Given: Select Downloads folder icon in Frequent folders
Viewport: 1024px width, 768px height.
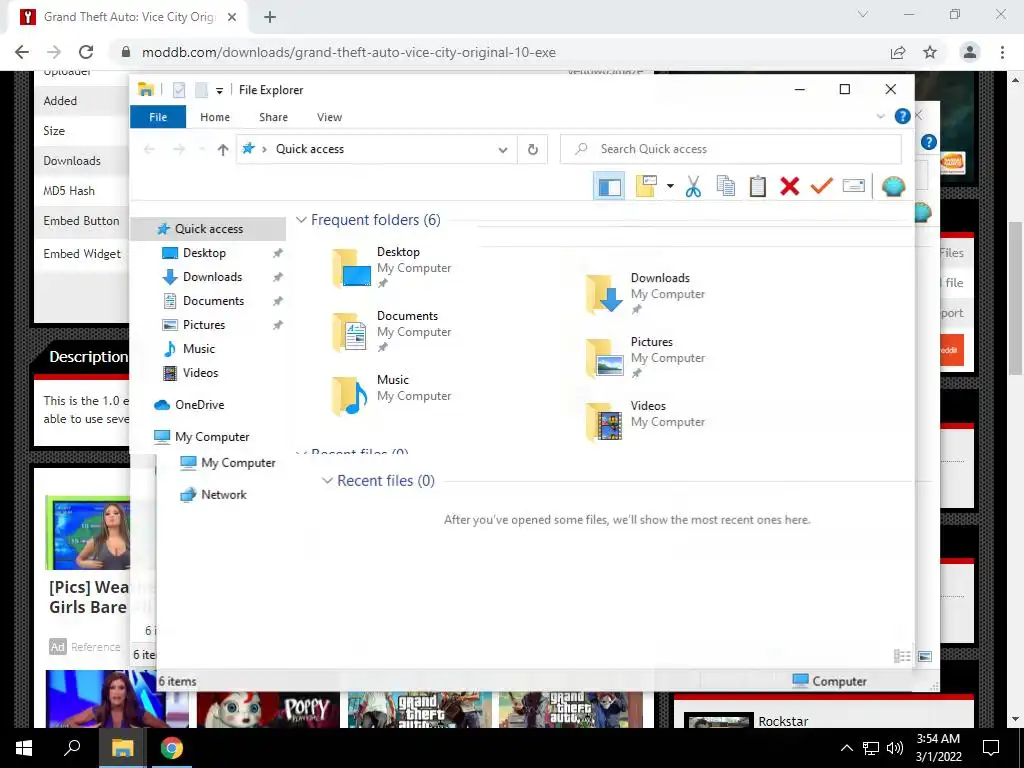Looking at the screenshot, I should click(x=604, y=294).
